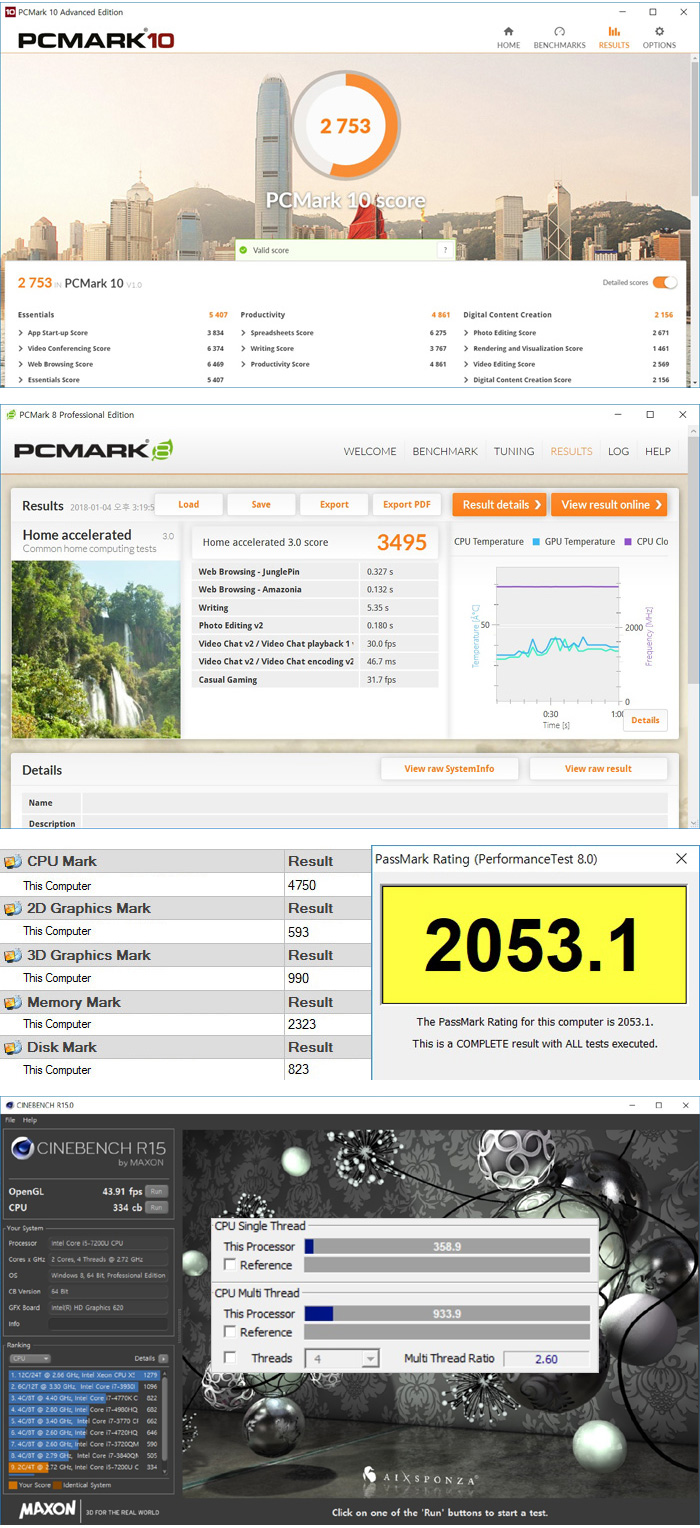This screenshot has height=1528, width=700.
Task: Toggle the Detailed scores switch
Action: pos(665,283)
